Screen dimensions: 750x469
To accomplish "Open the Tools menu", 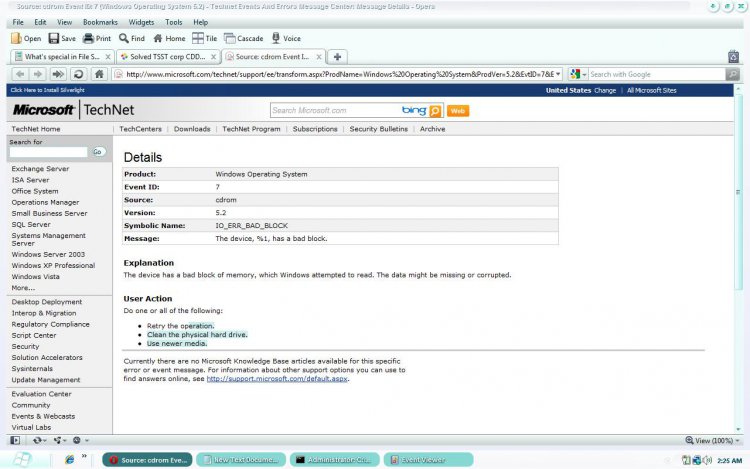I will click(174, 22).
